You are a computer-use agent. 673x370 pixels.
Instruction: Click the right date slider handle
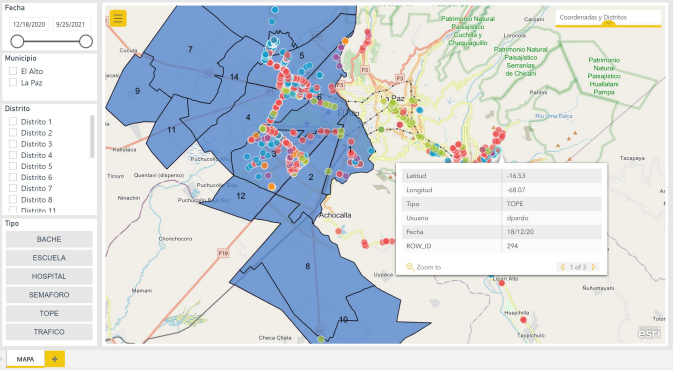[x=86, y=42]
